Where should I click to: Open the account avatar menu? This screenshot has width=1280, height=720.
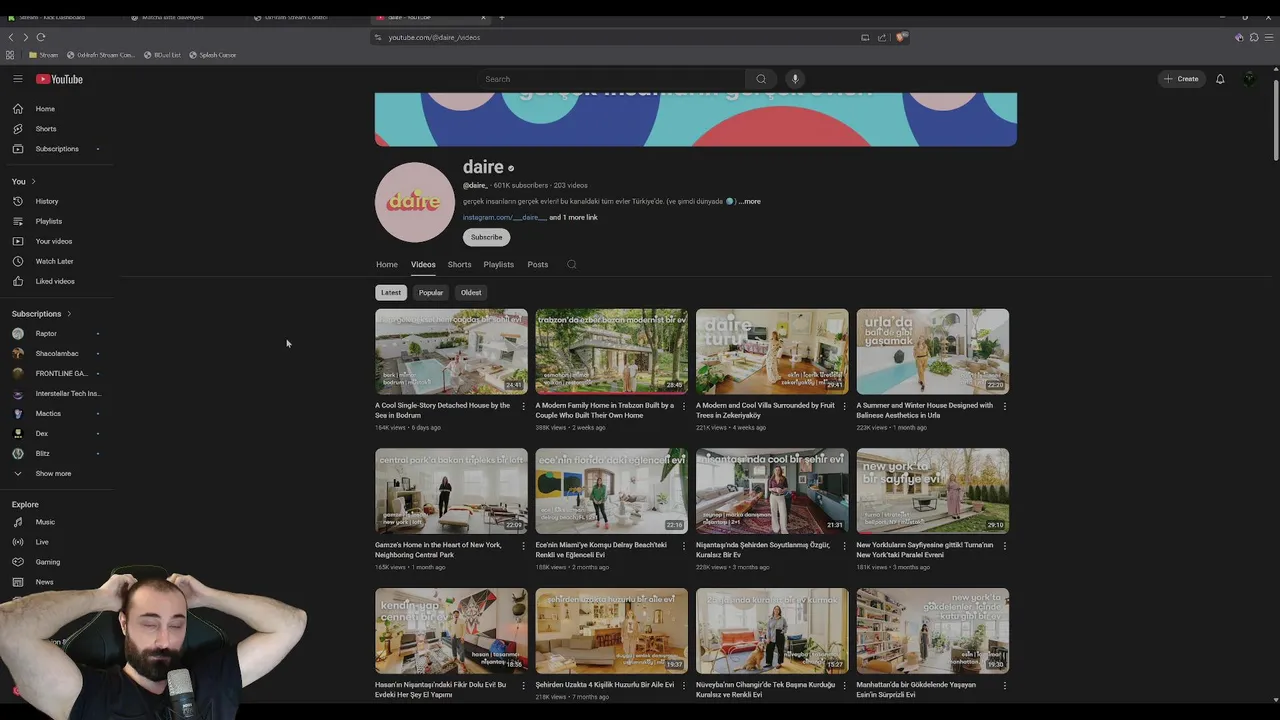click(x=1249, y=79)
